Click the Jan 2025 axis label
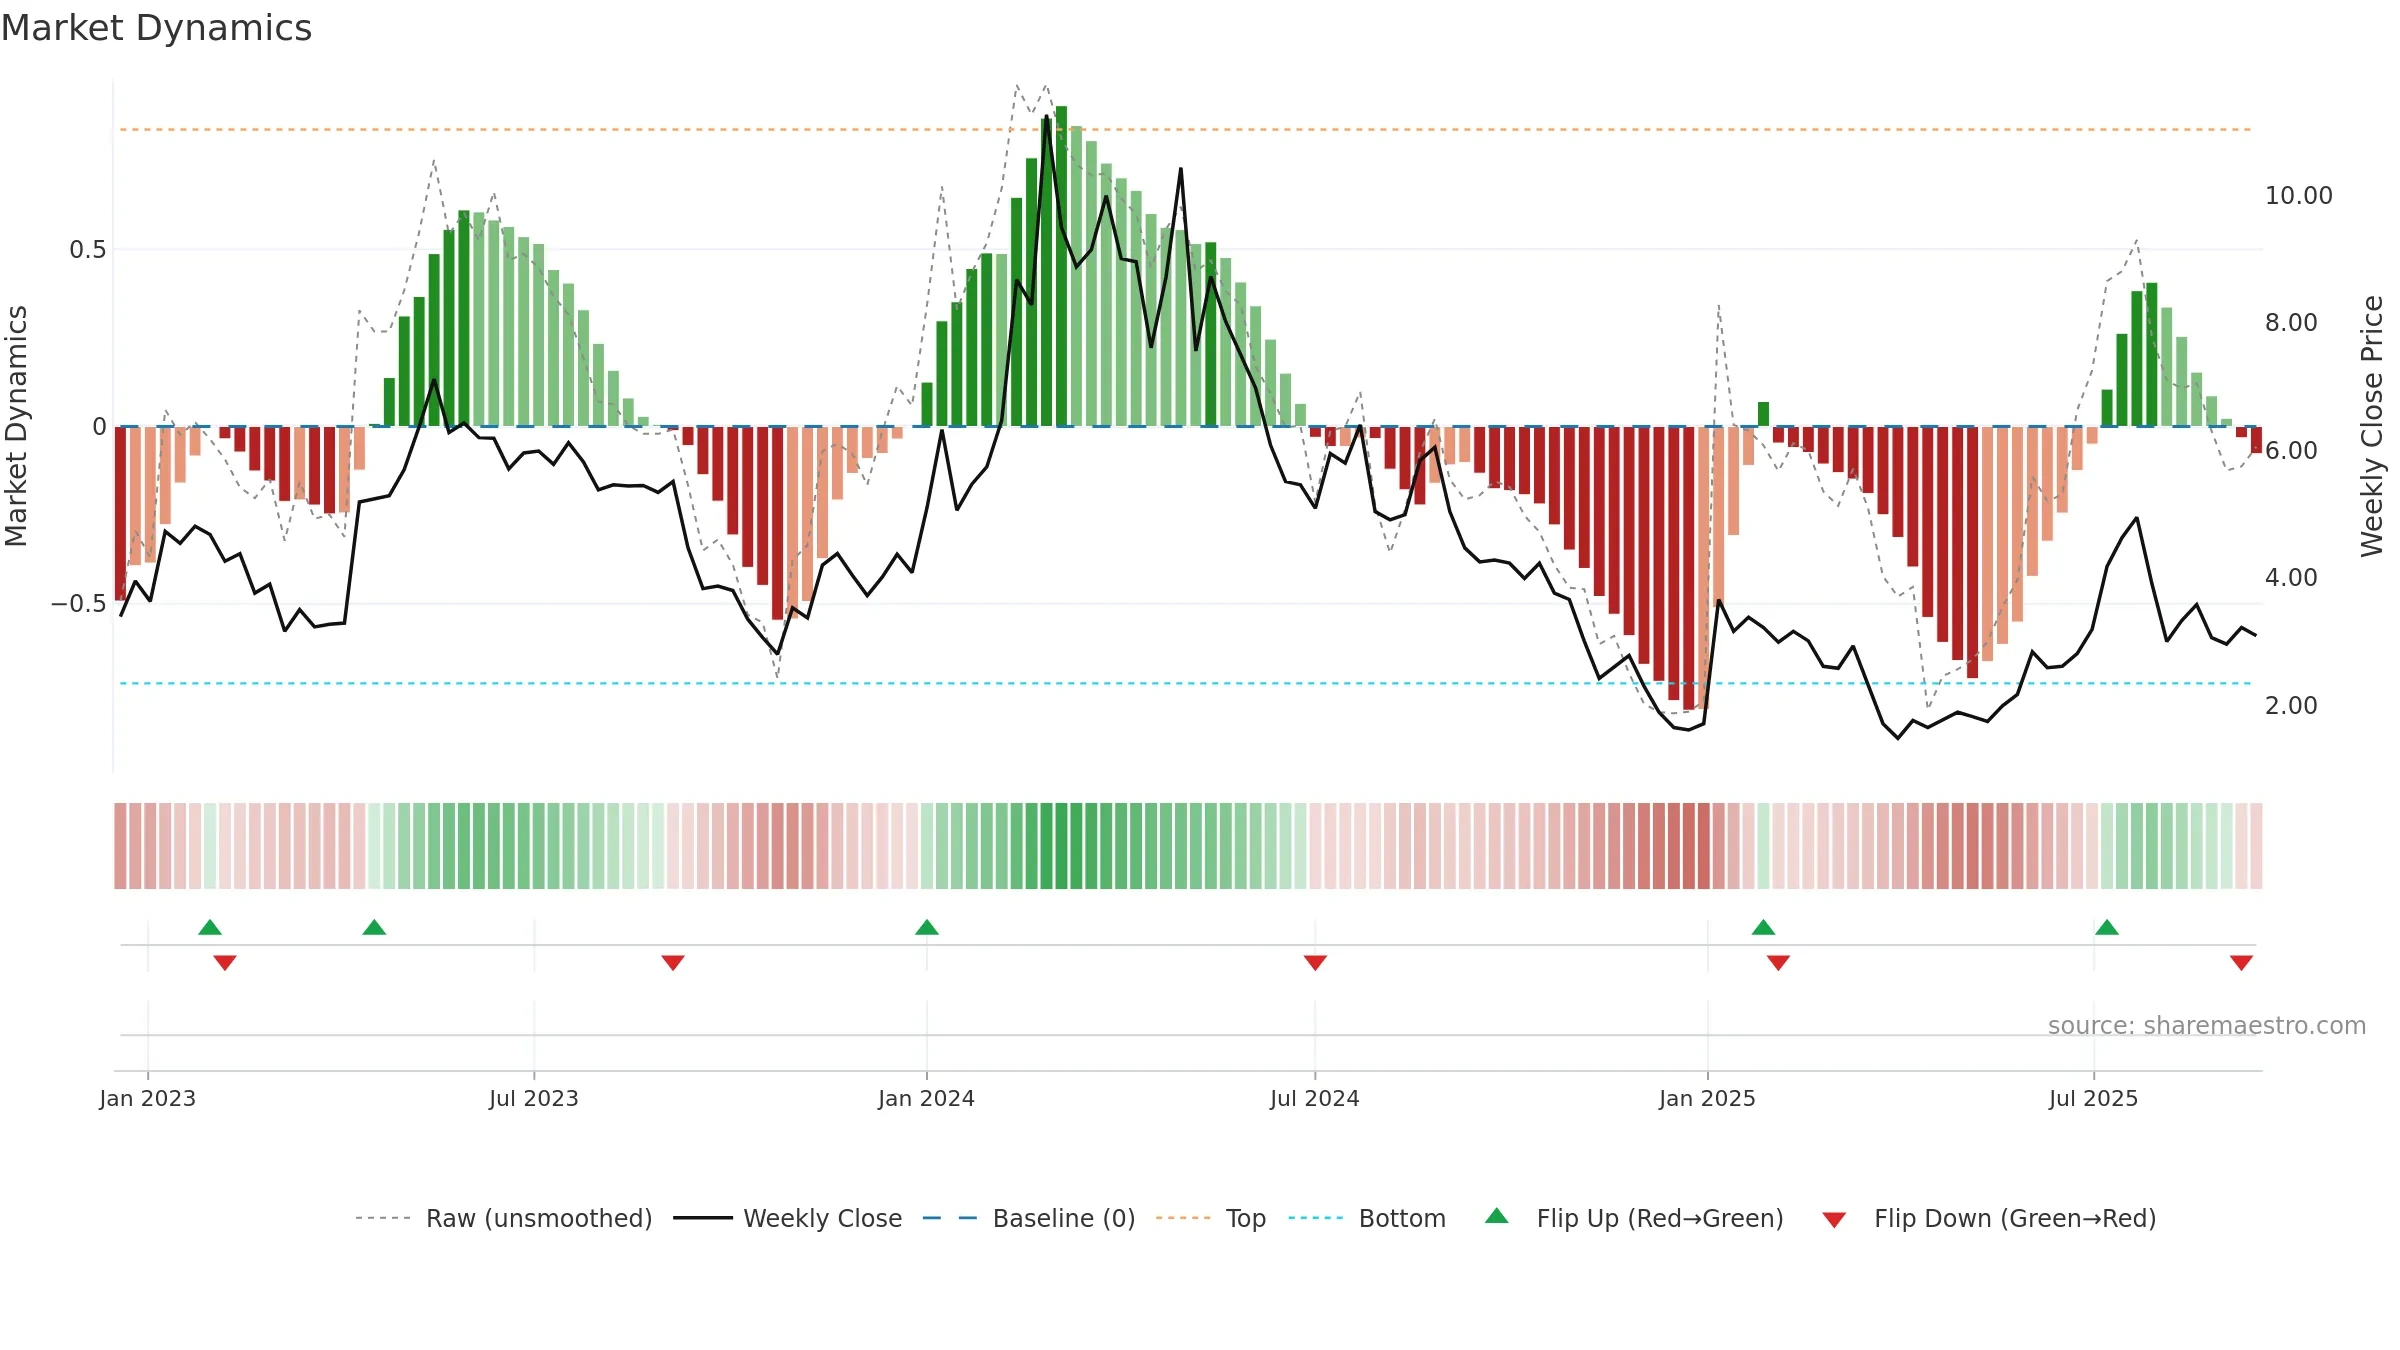This screenshot has height=1350, width=2400. pos(1708,1098)
